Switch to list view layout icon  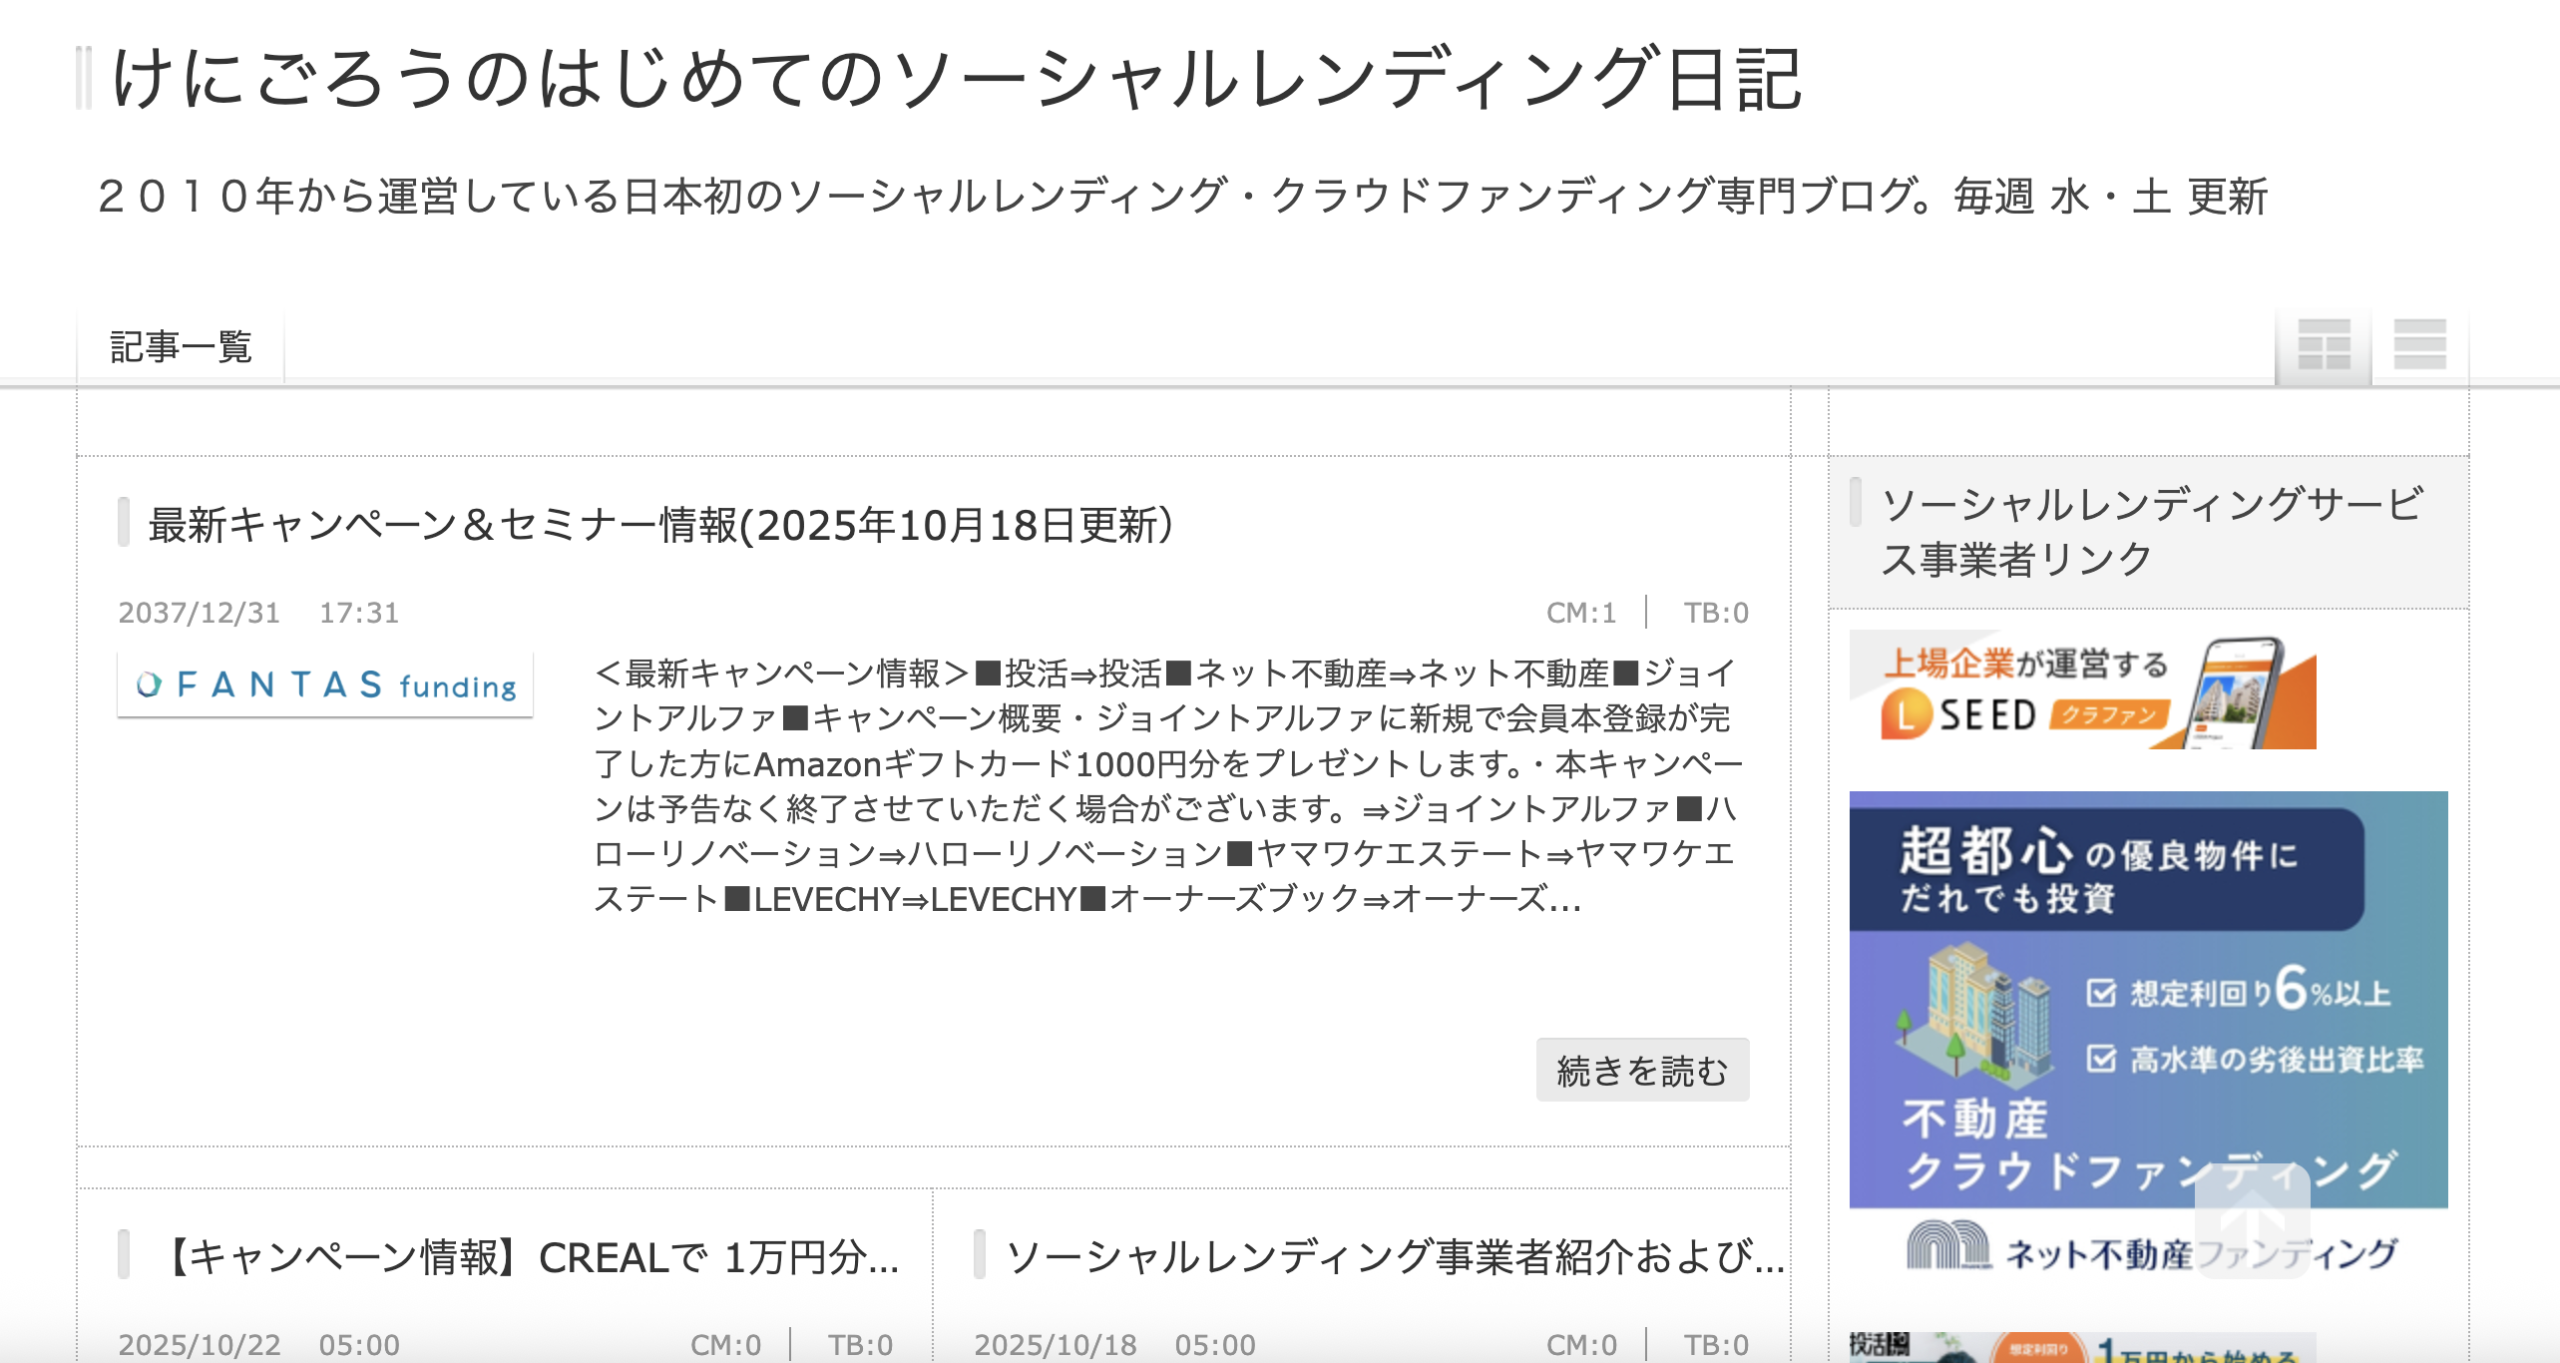click(x=2419, y=345)
